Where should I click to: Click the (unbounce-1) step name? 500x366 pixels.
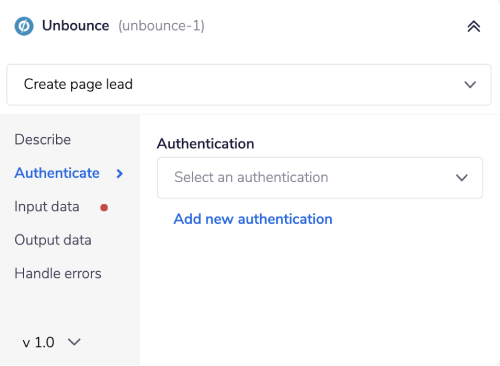point(161,26)
